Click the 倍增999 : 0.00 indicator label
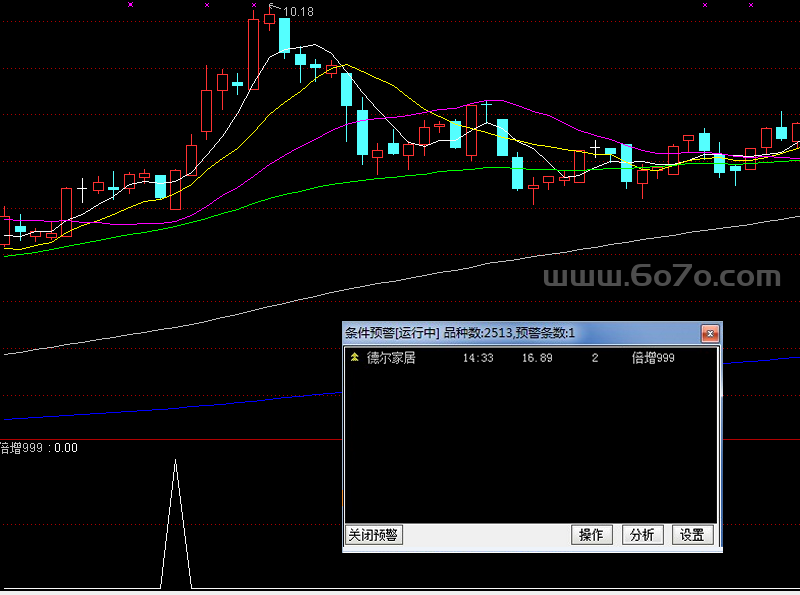 (39, 448)
